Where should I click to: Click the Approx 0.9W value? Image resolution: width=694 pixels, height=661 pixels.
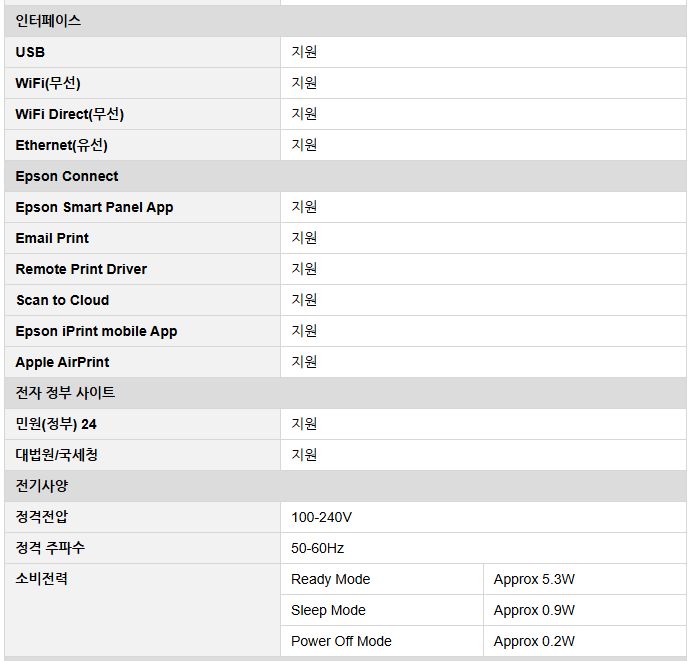534,610
